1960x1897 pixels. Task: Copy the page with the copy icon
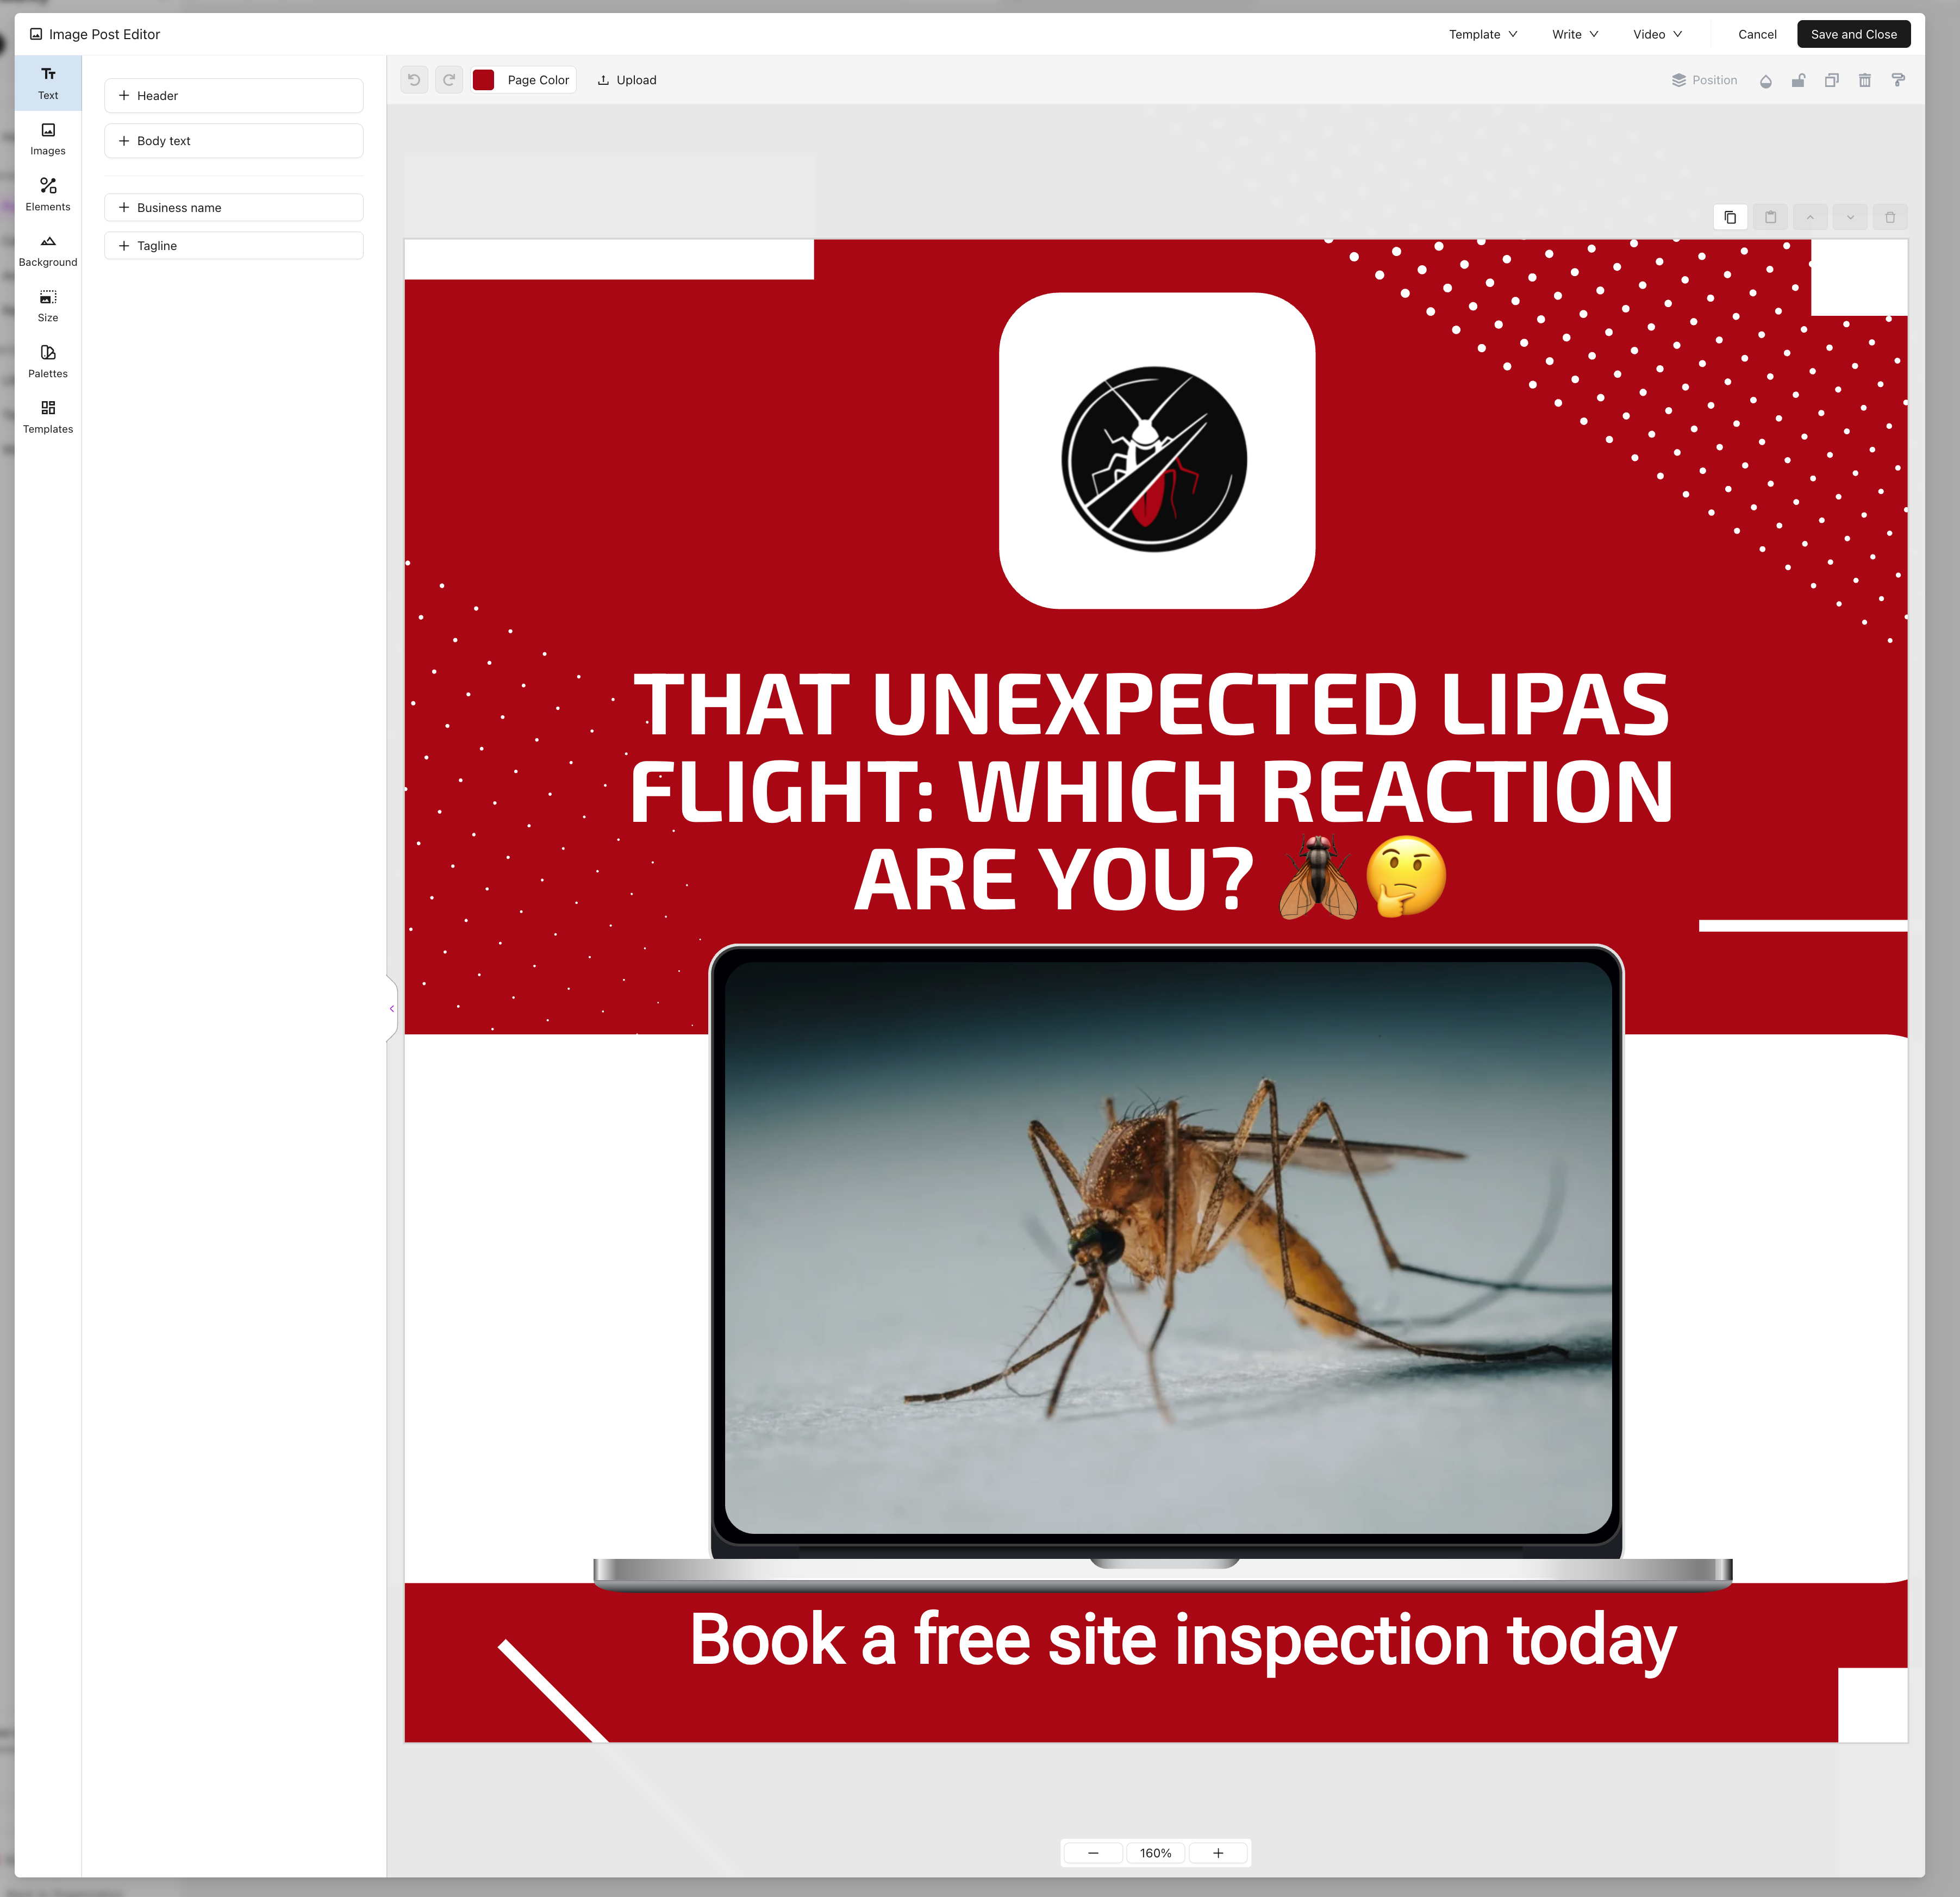pos(1730,217)
